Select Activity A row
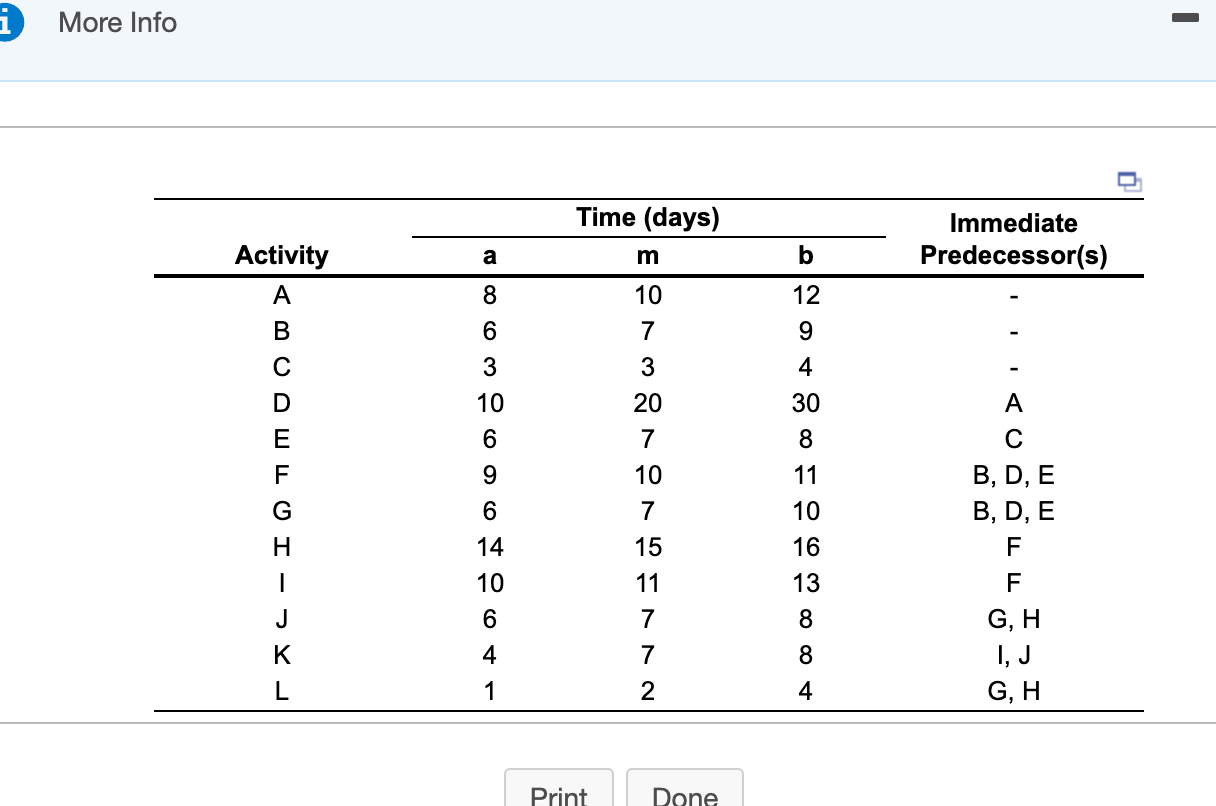 coord(281,295)
